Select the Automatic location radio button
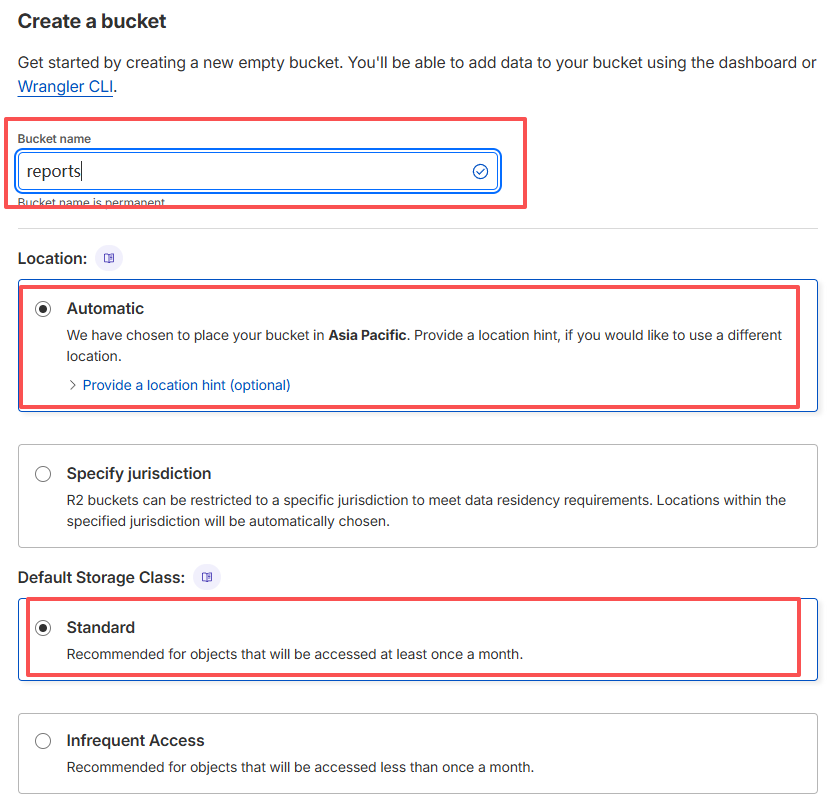This screenshot has width=833, height=800. point(43,309)
